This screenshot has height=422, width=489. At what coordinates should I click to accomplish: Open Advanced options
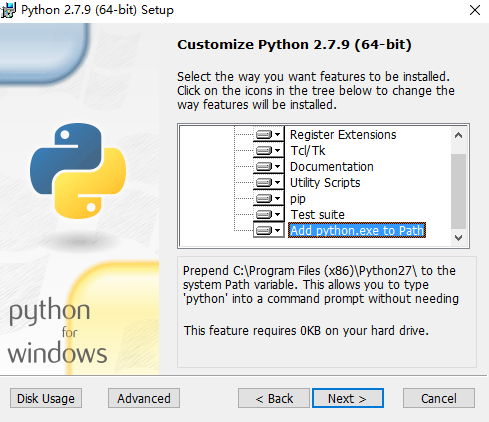tap(144, 398)
